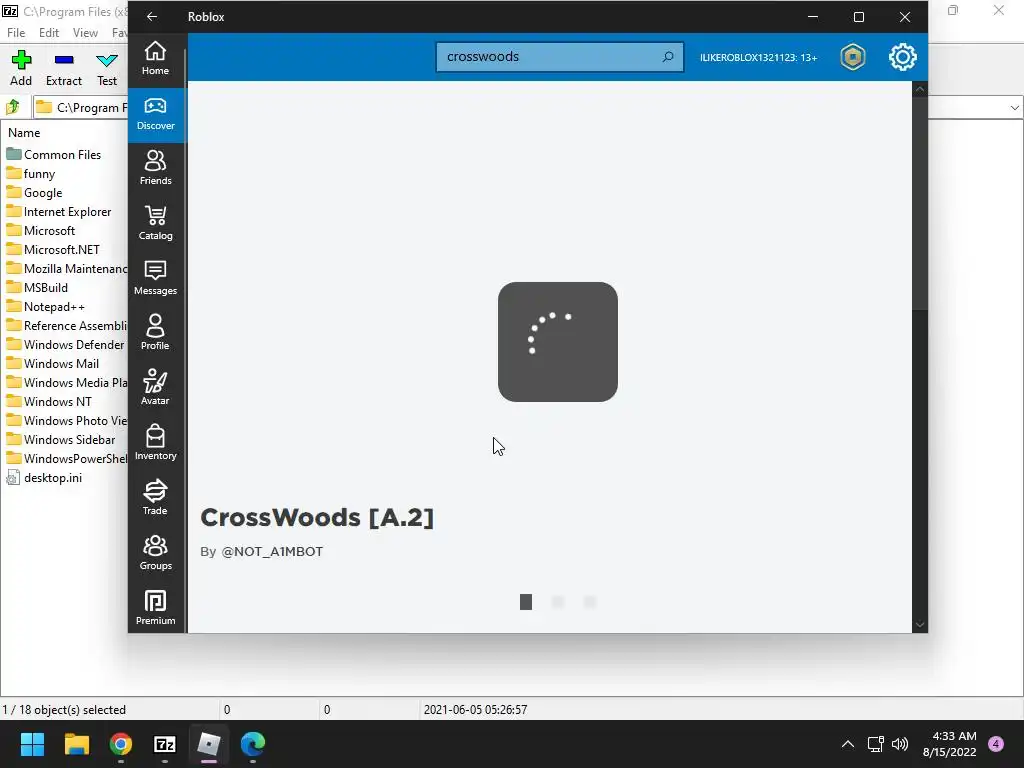
Task: Click Extract button in 7-Zip toolbar
Action: 64,69
